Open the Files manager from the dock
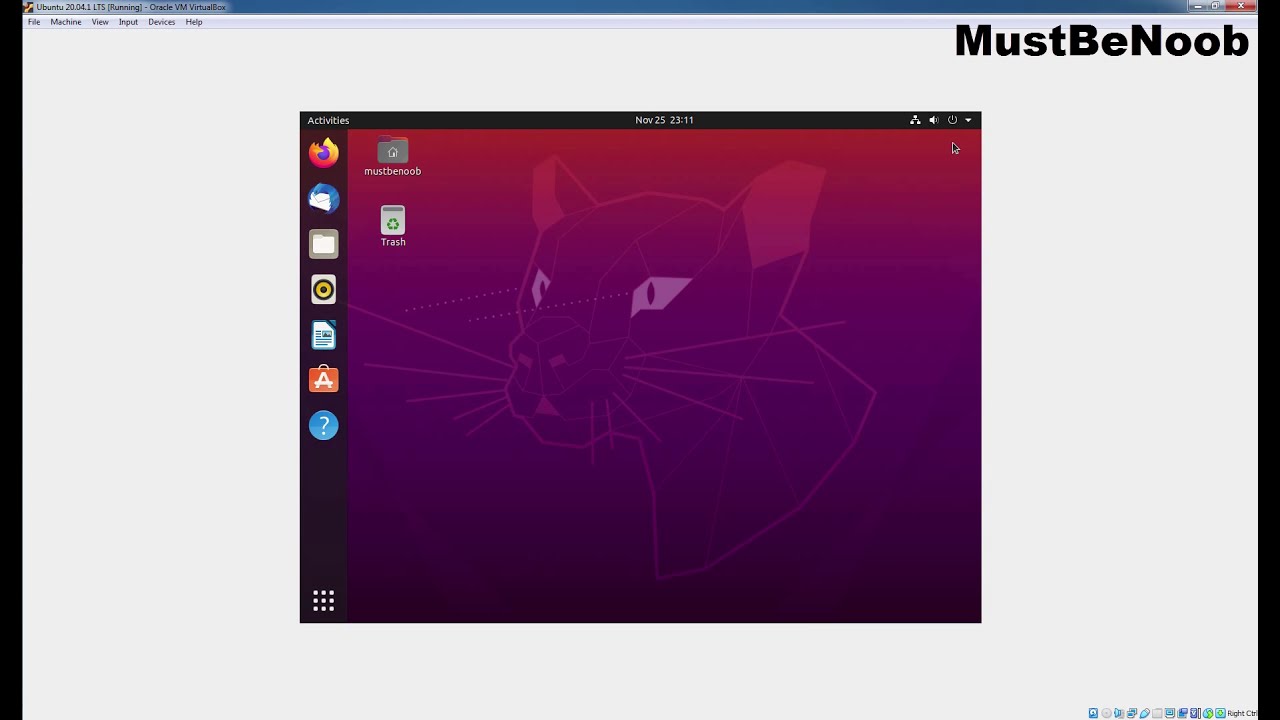 point(323,244)
